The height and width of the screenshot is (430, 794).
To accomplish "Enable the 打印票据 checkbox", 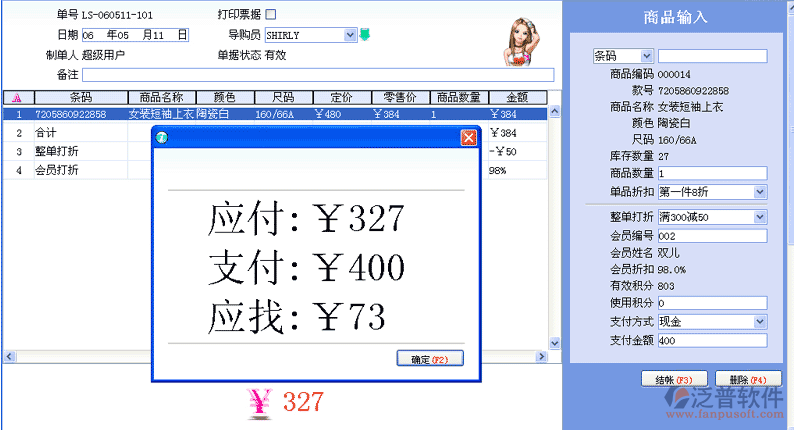I will (x=271, y=15).
